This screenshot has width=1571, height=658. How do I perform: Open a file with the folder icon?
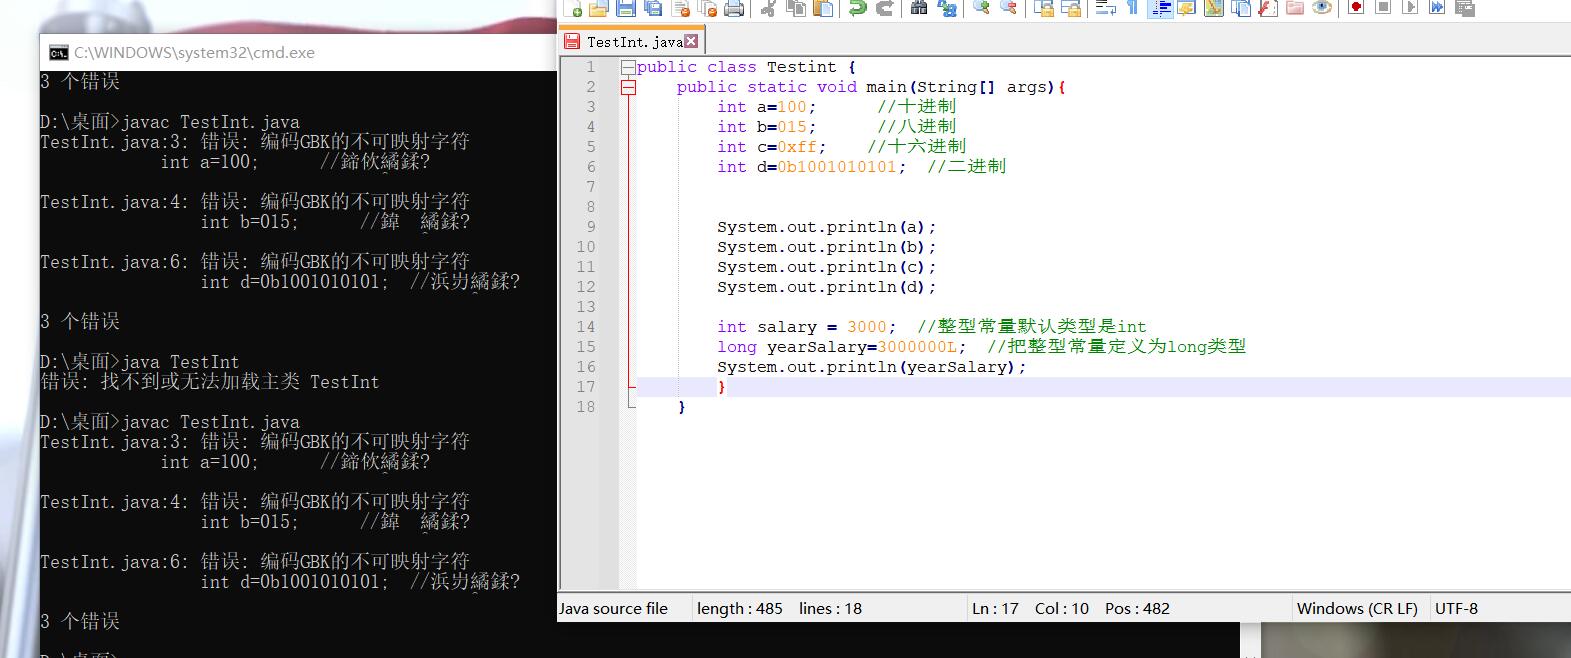coord(599,8)
